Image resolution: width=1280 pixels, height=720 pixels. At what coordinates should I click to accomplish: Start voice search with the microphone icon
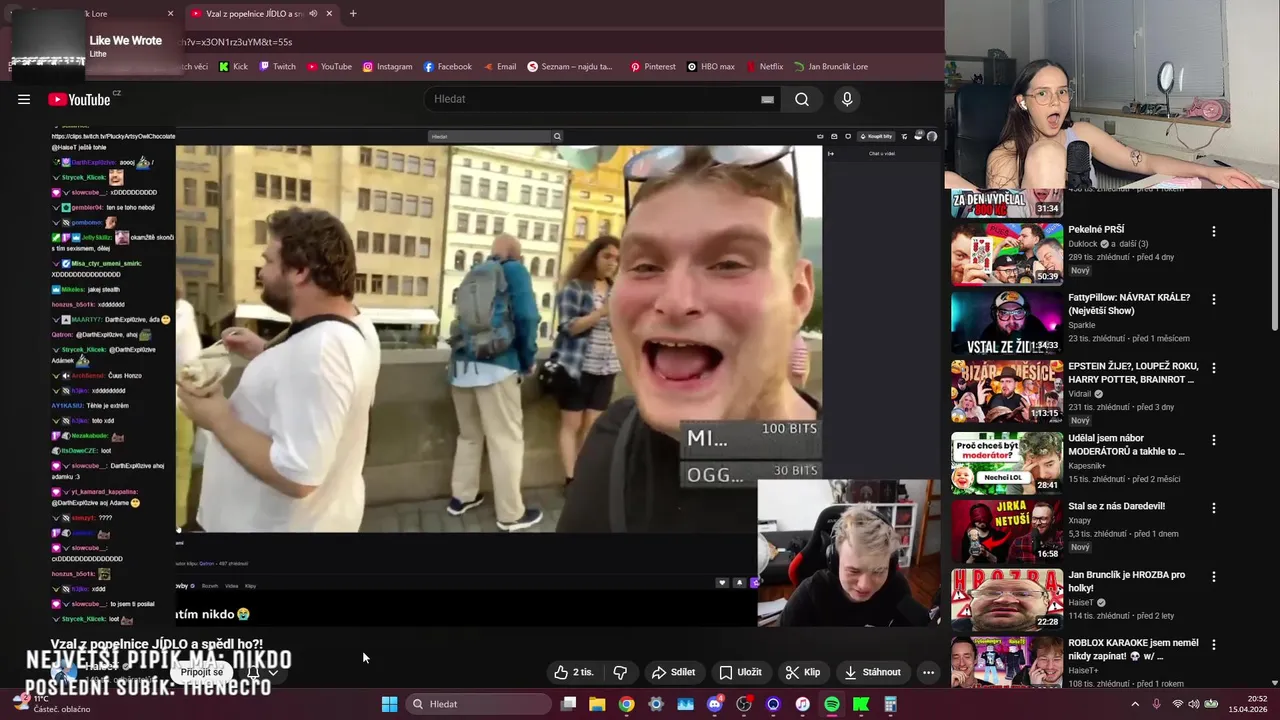(x=847, y=99)
